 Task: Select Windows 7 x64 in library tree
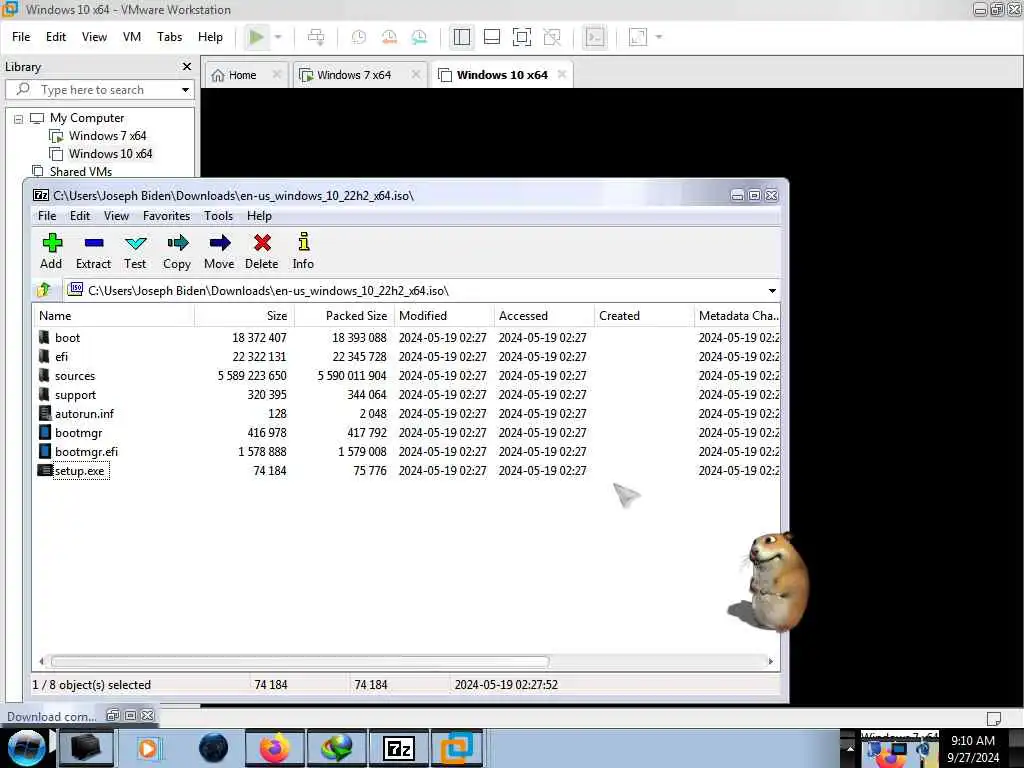[107, 136]
